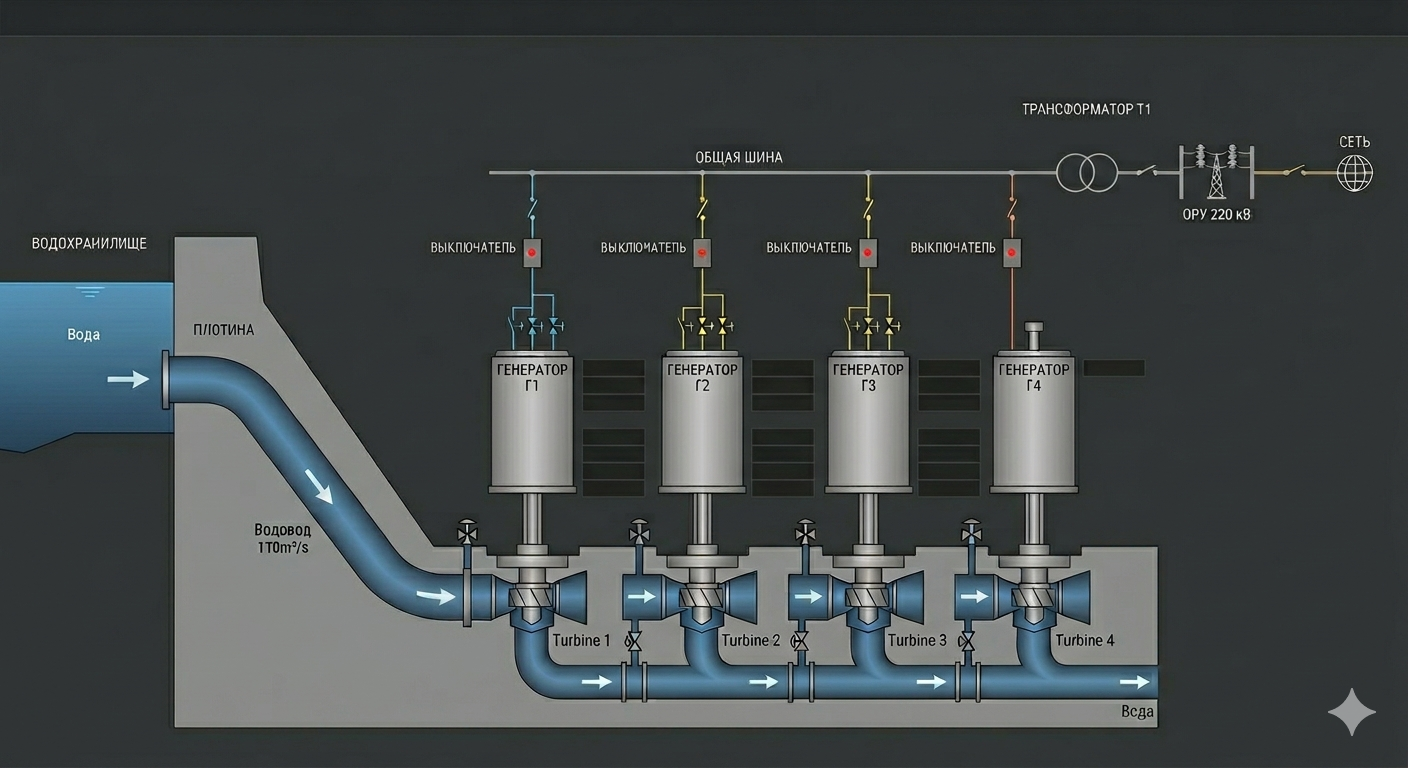Click the Turbine 1 label
This screenshot has height=768, width=1408.
[x=581, y=640]
